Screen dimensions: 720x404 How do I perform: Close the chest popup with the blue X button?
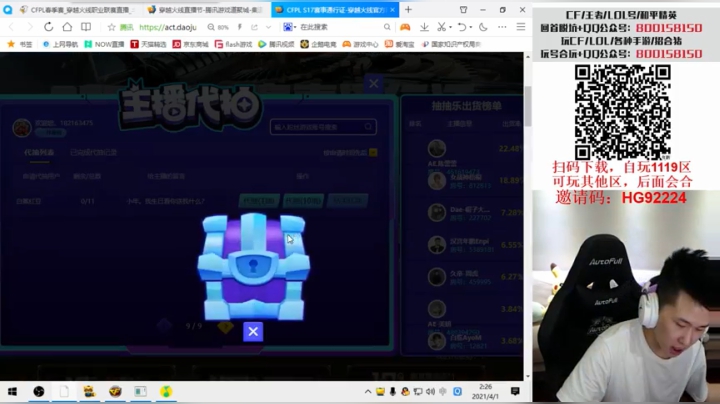point(253,331)
